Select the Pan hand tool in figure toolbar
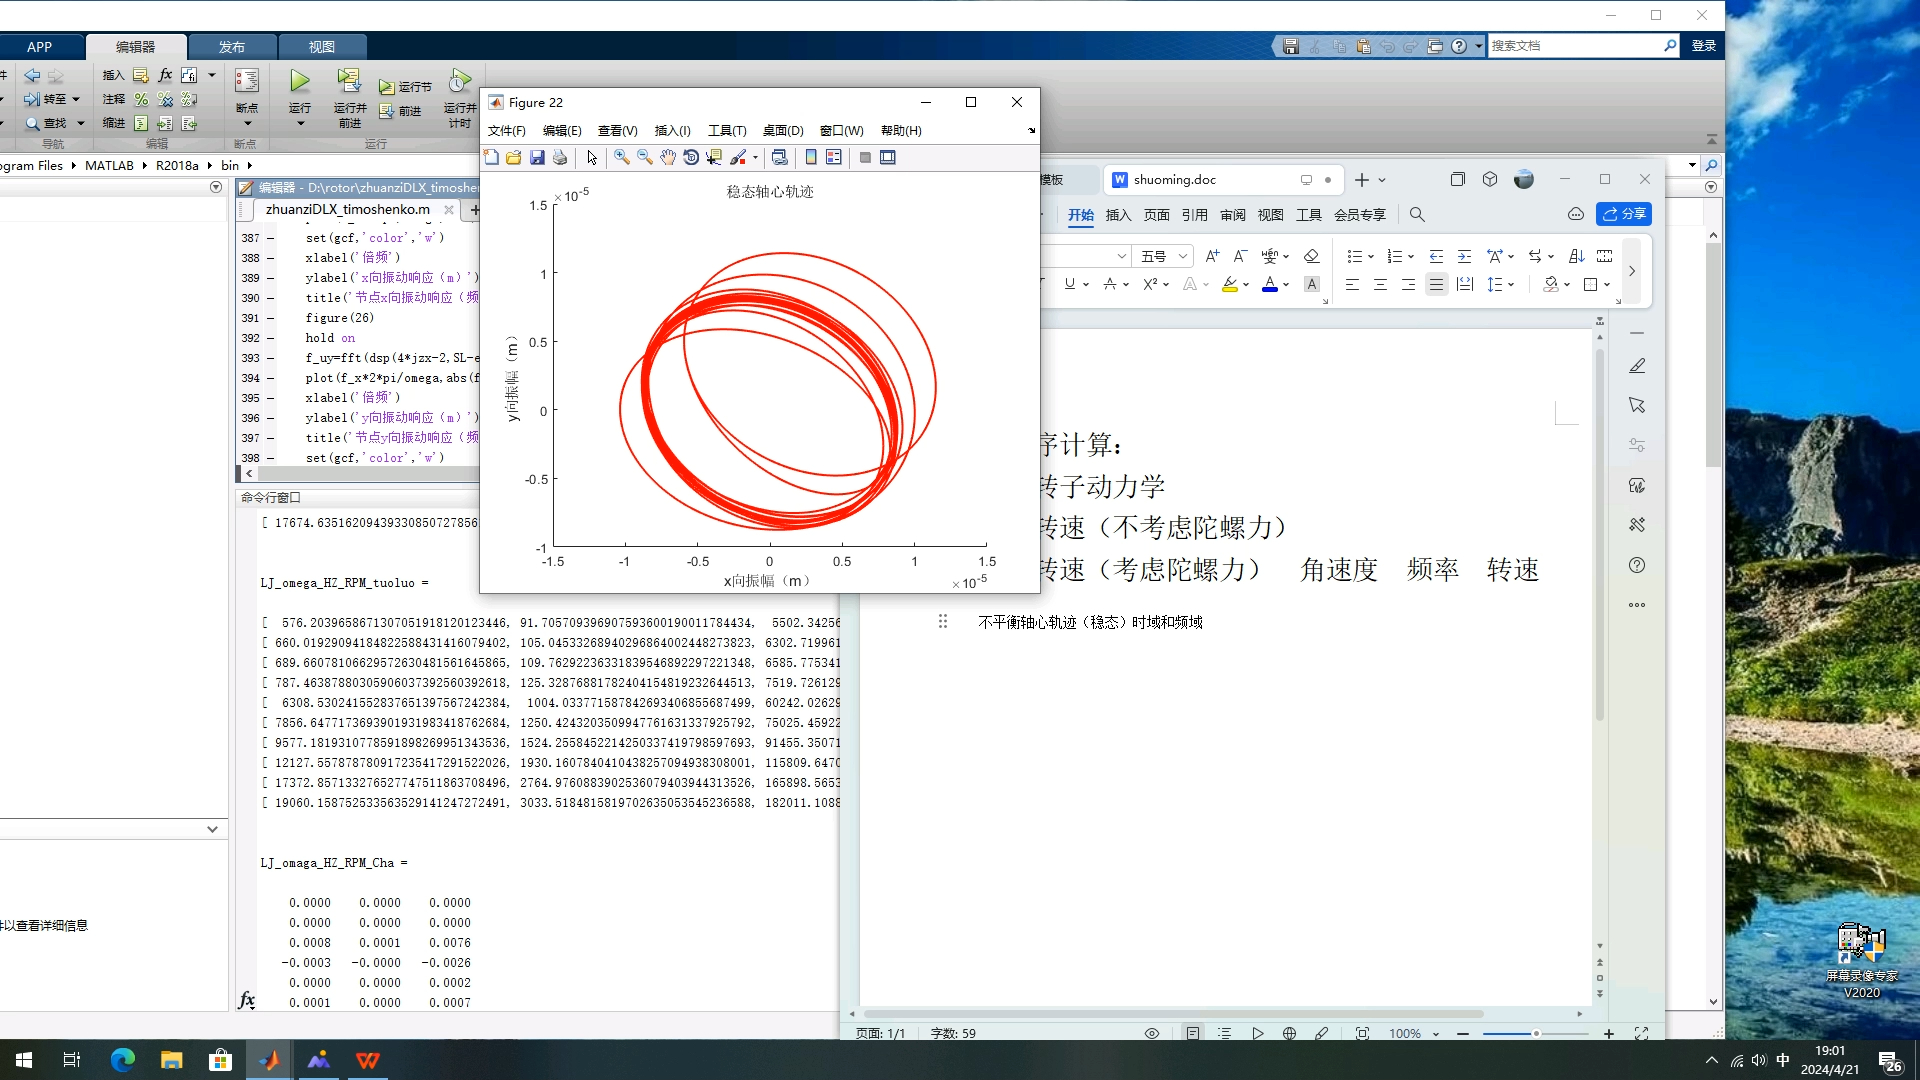Image resolution: width=1920 pixels, height=1080 pixels. click(668, 157)
